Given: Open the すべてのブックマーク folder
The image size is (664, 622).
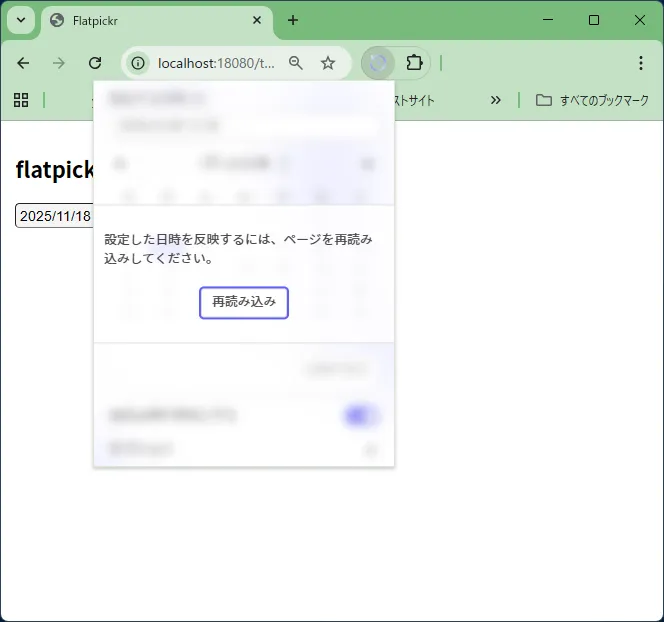Looking at the screenshot, I should pyautogui.click(x=592, y=100).
